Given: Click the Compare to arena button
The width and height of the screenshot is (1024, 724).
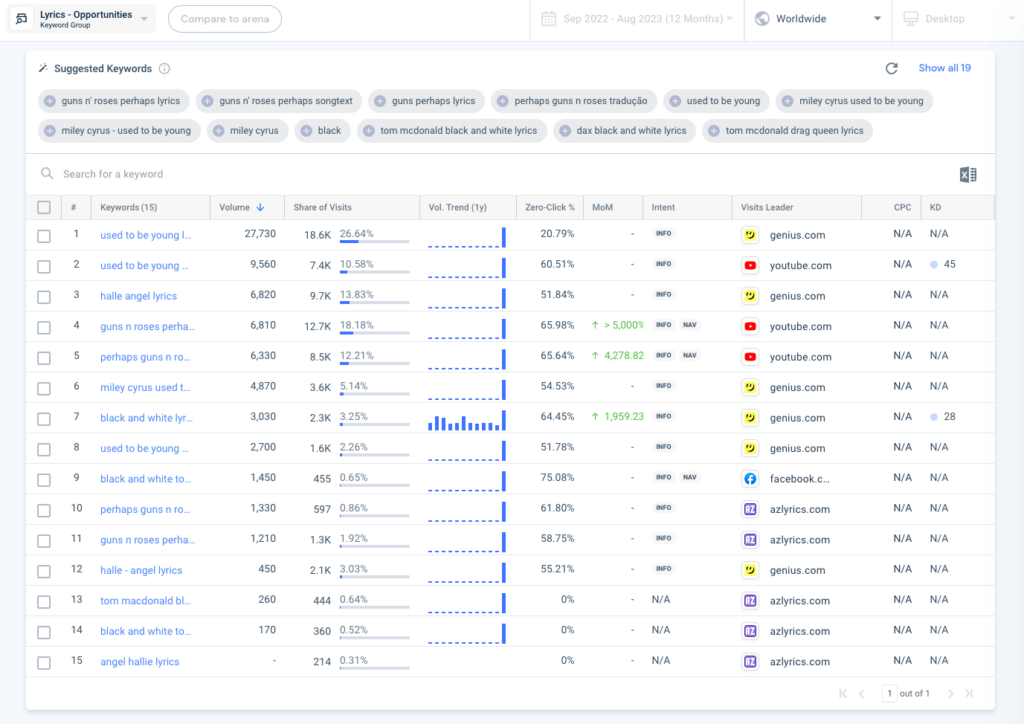Looking at the screenshot, I should pos(224,19).
